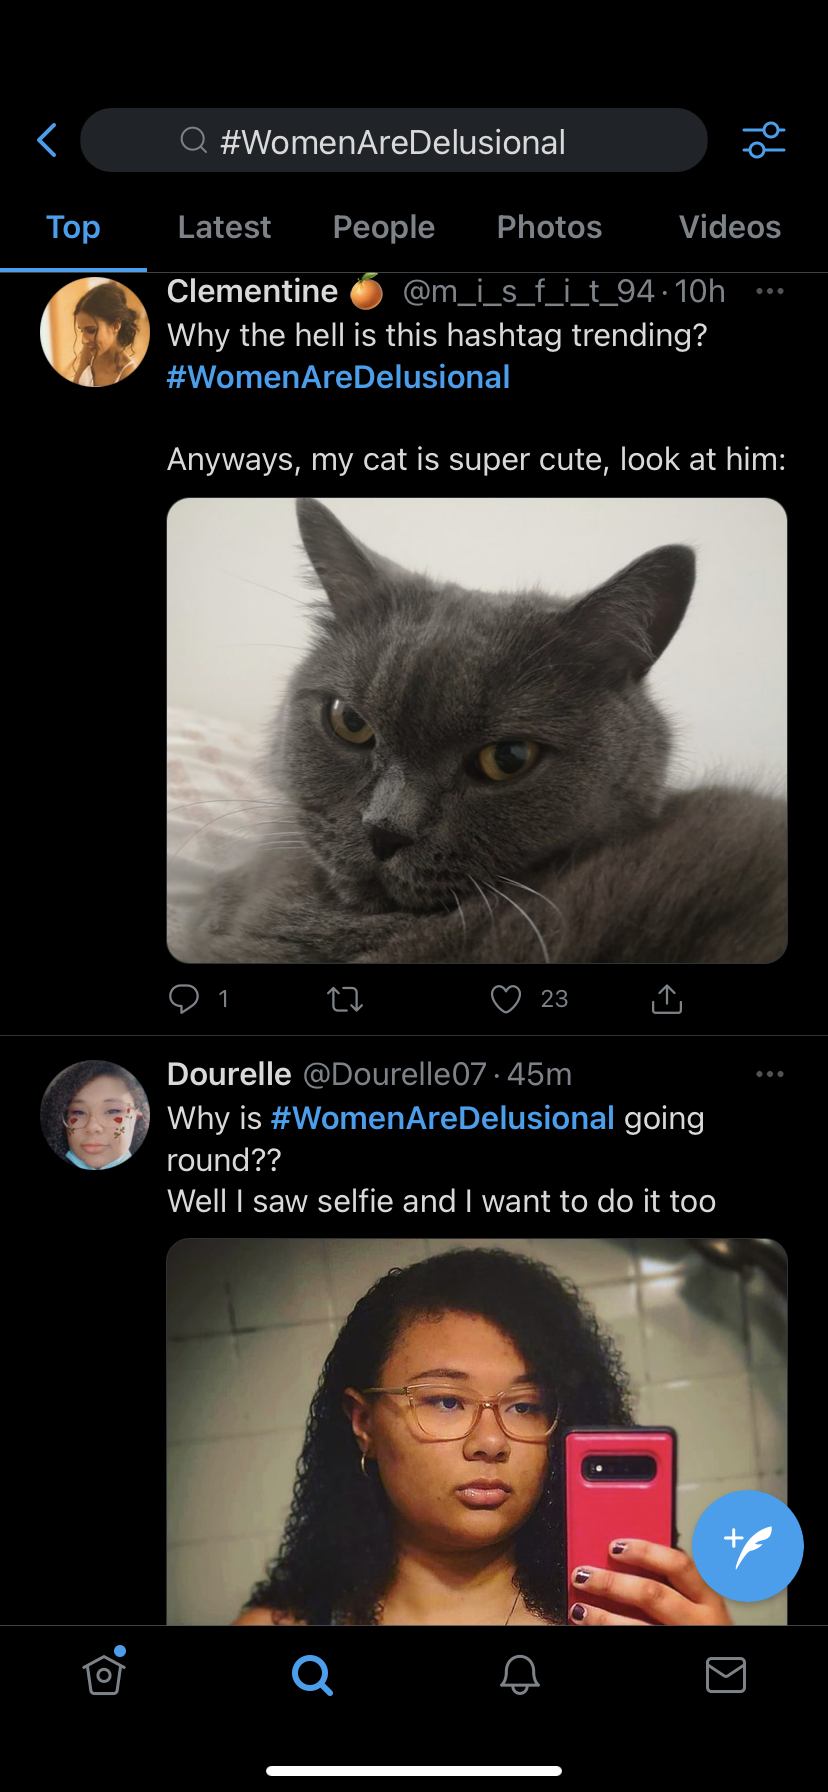Screen dimensions: 828x1792
Task: Go to Home timeline
Action: 104,1674
